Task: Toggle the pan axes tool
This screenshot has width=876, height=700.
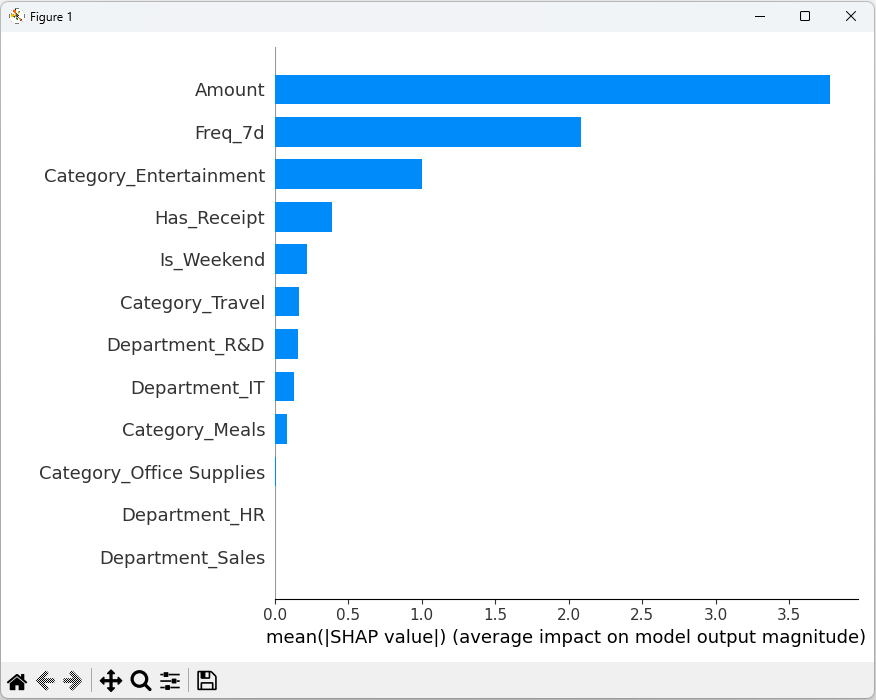Action: tap(110, 681)
